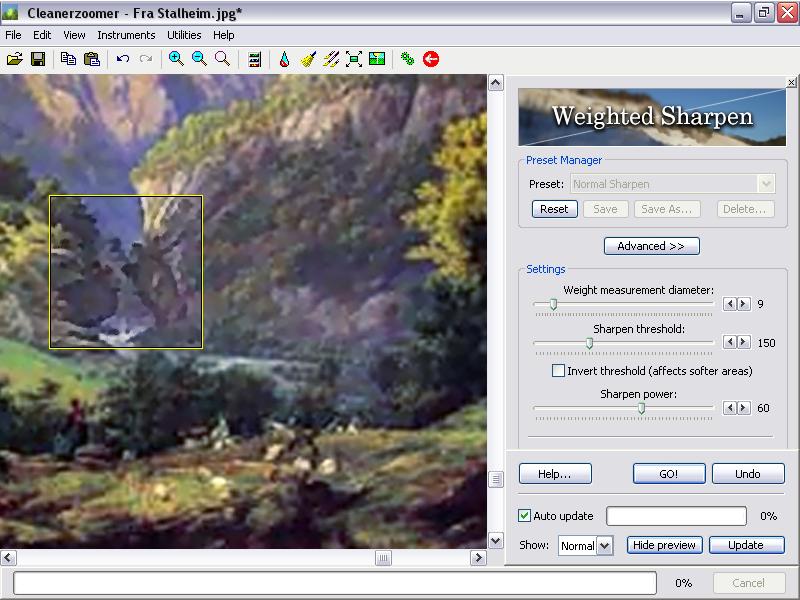Click the Weight measurement diameter slider handle
The height and width of the screenshot is (600, 800).
(x=553, y=305)
